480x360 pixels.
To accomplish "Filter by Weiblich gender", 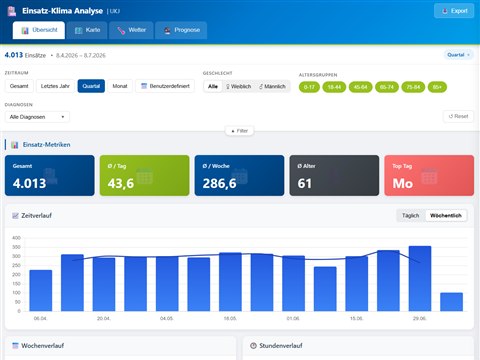I will (238, 86).
